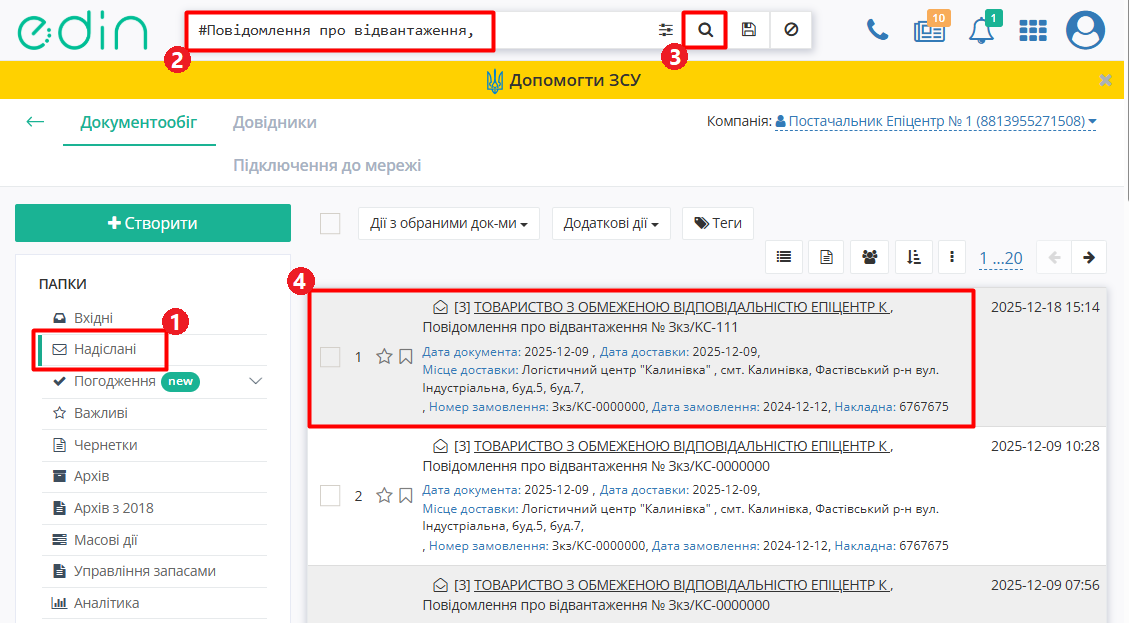Image resolution: width=1129 pixels, height=623 pixels.
Task: Click the save search floppy disk icon
Action: pos(748,30)
